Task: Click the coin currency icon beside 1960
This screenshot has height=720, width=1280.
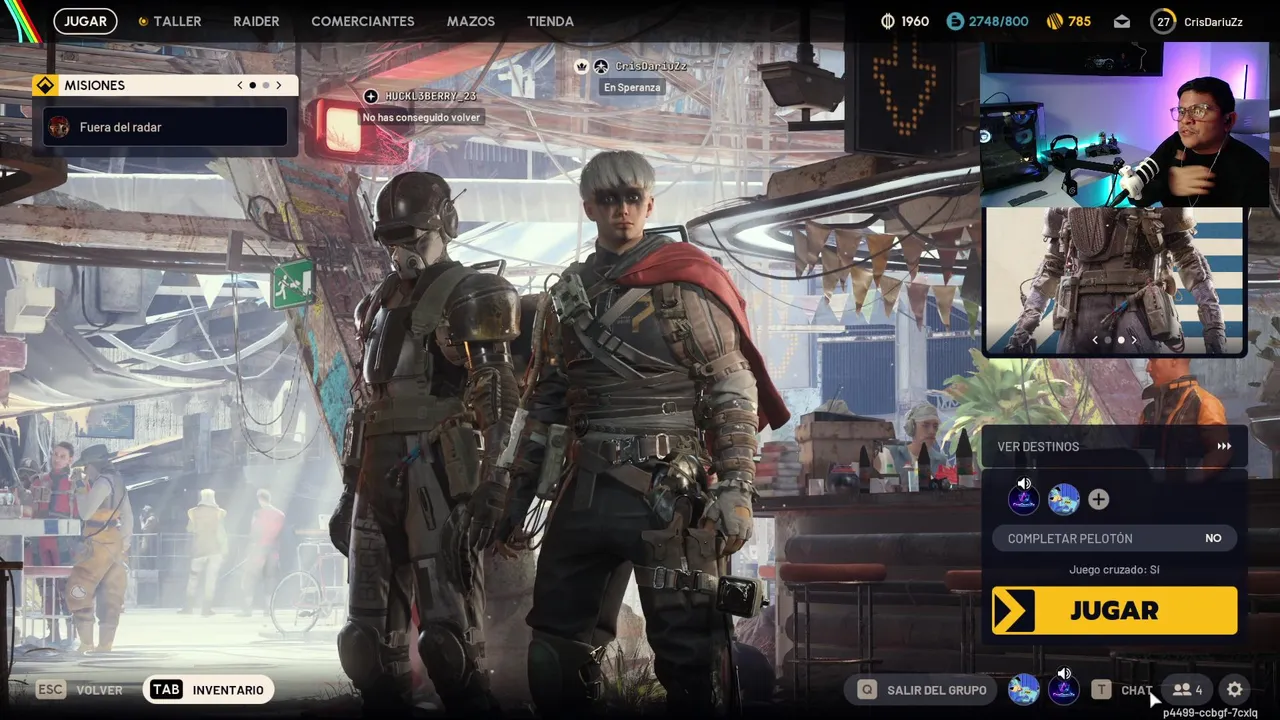Action: [x=888, y=21]
